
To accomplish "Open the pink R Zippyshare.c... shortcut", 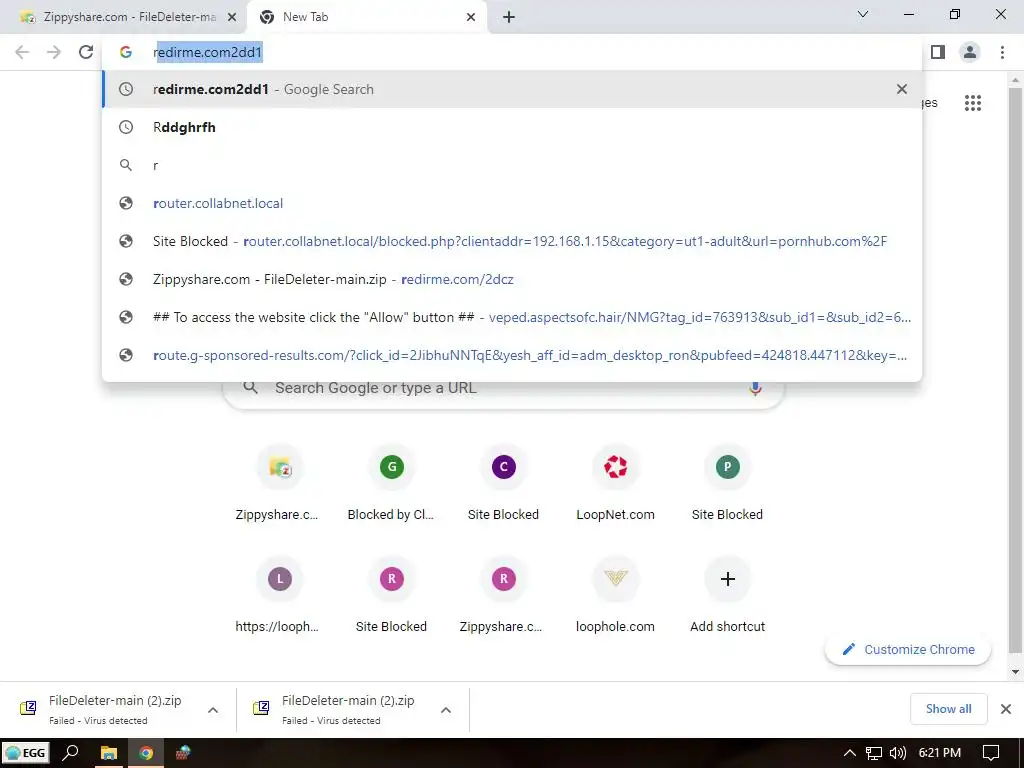I will coord(504,594).
